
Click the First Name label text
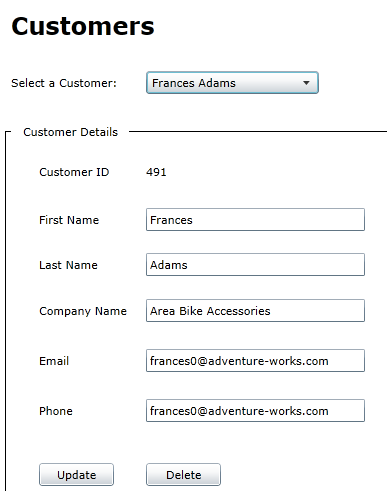pyautogui.click(x=69, y=220)
